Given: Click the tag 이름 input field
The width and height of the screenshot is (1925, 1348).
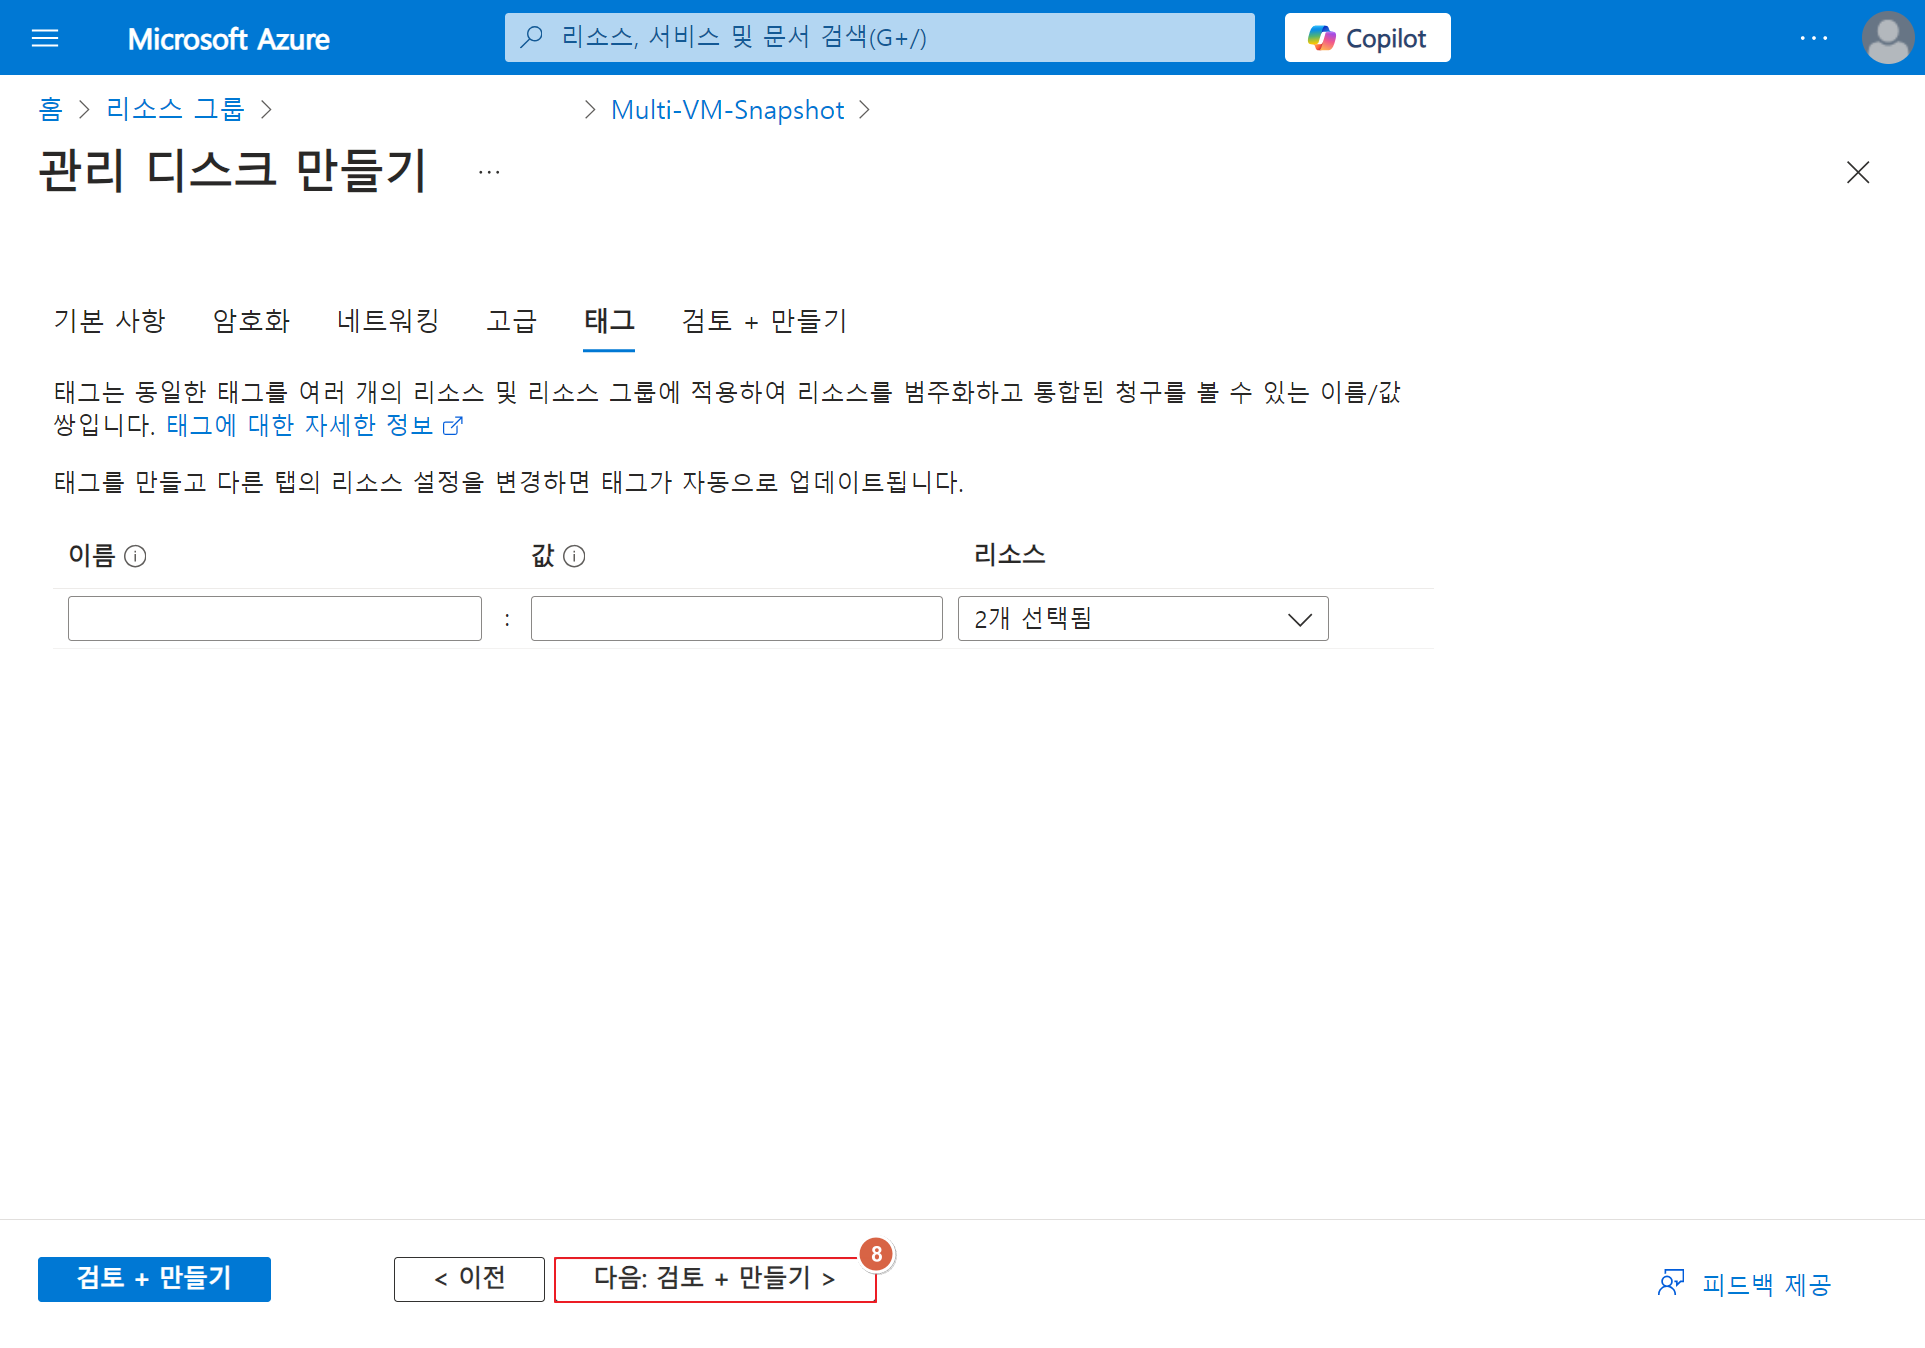Looking at the screenshot, I should [274, 619].
